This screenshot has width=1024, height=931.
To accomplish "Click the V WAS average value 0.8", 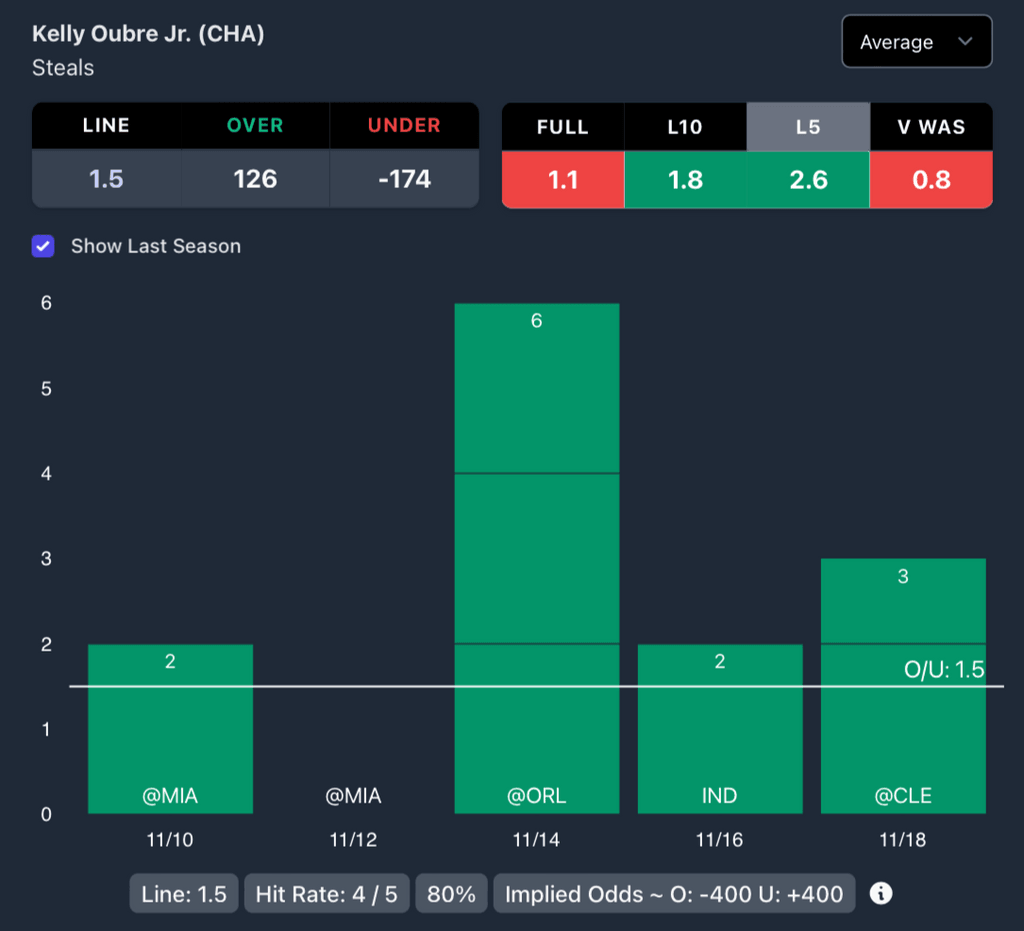I will [931, 180].
